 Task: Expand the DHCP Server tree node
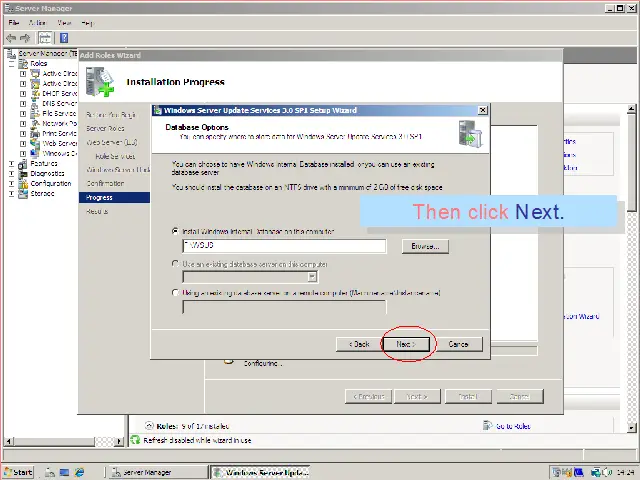click(x=23, y=93)
